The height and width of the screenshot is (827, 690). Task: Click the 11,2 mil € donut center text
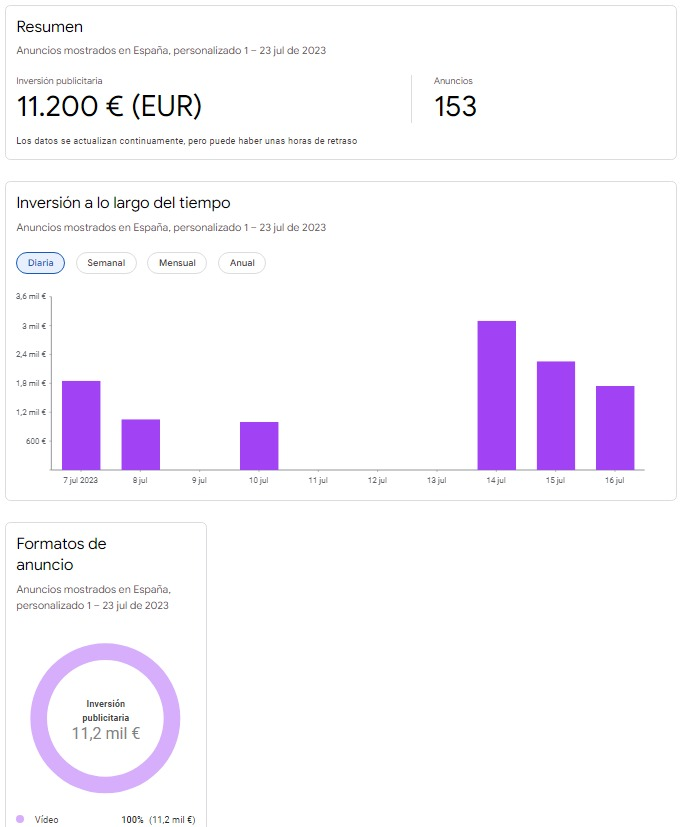[106, 733]
